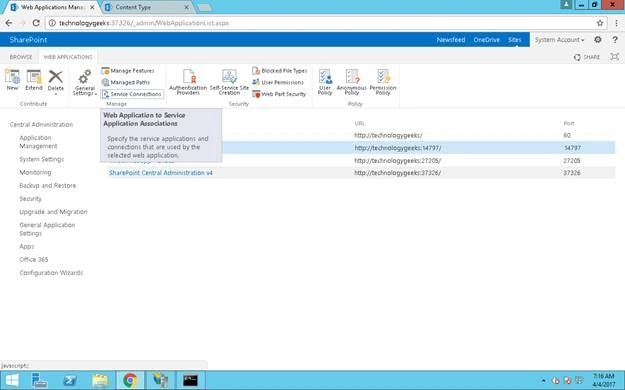
Task: Open a new browser tab
Action: pyautogui.click(x=204, y=8)
